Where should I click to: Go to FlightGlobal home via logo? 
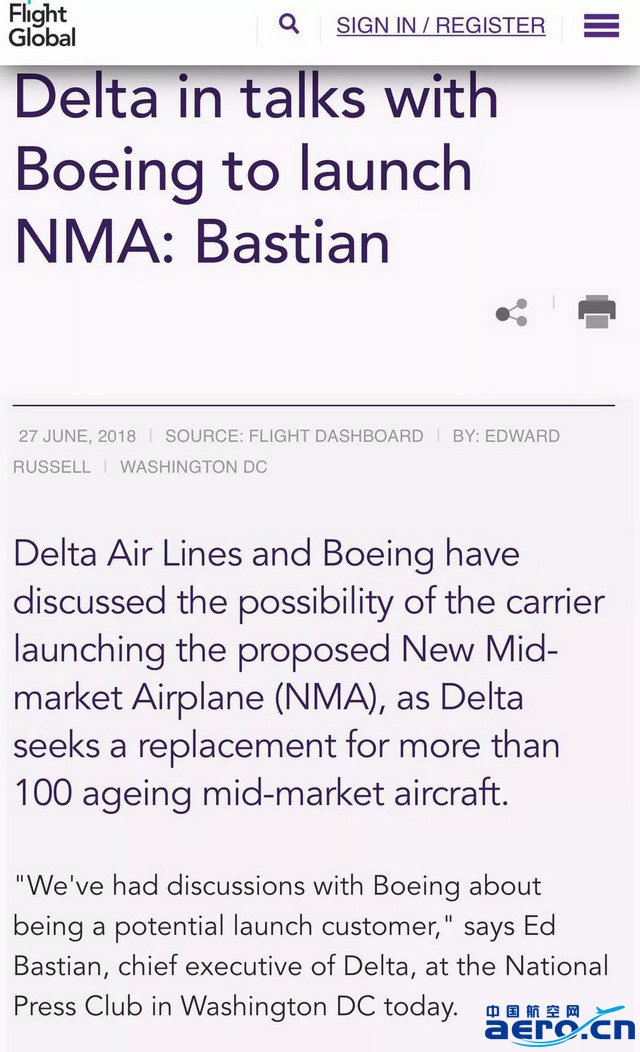(x=42, y=27)
